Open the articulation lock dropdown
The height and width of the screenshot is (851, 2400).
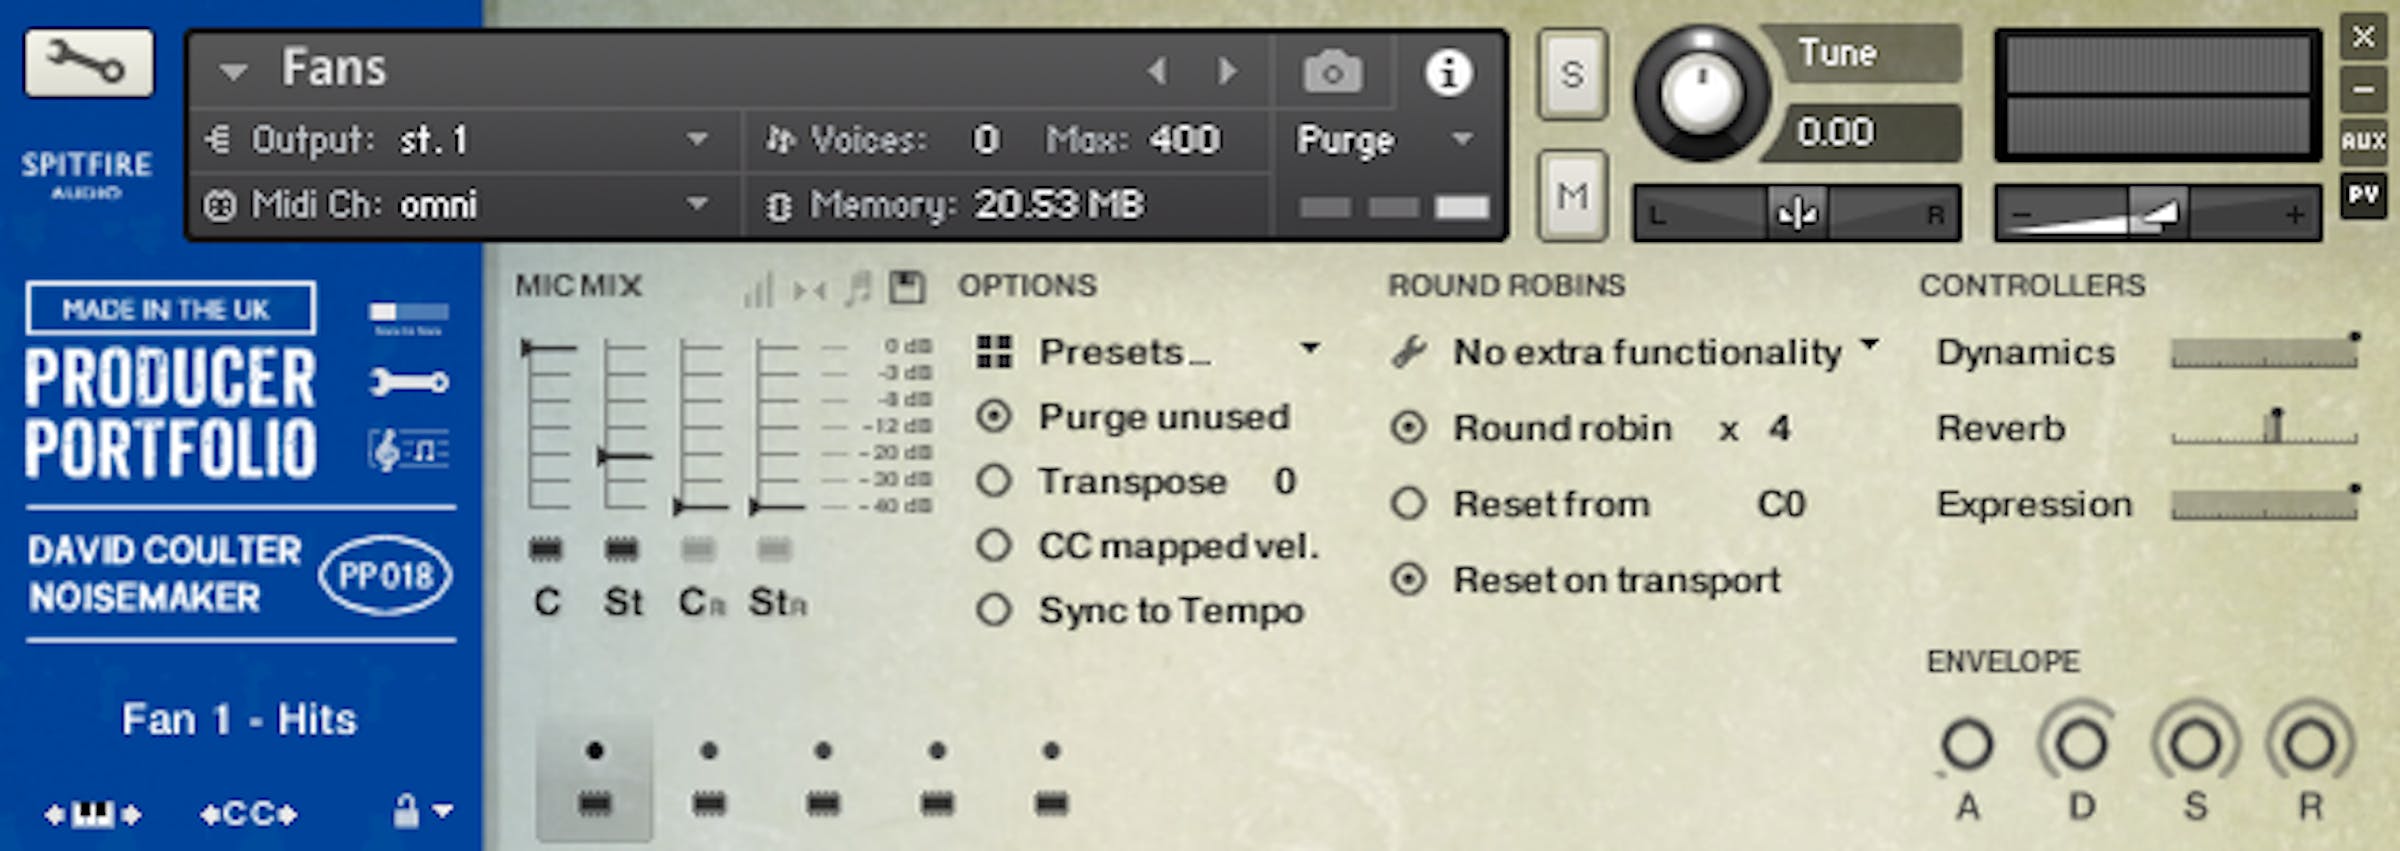click(x=422, y=811)
